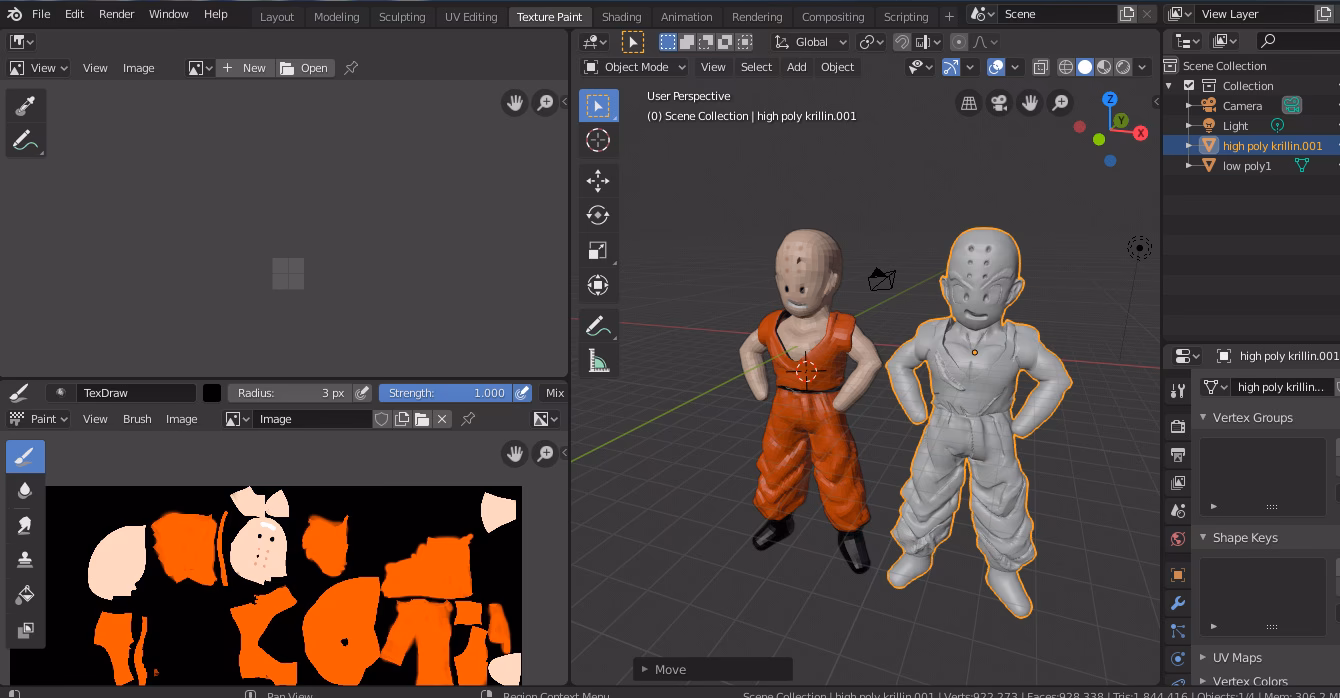Viewport: 1340px width, 698px height.
Task: Open viewport shading options dropdown arrow
Action: [x=1144, y=67]
